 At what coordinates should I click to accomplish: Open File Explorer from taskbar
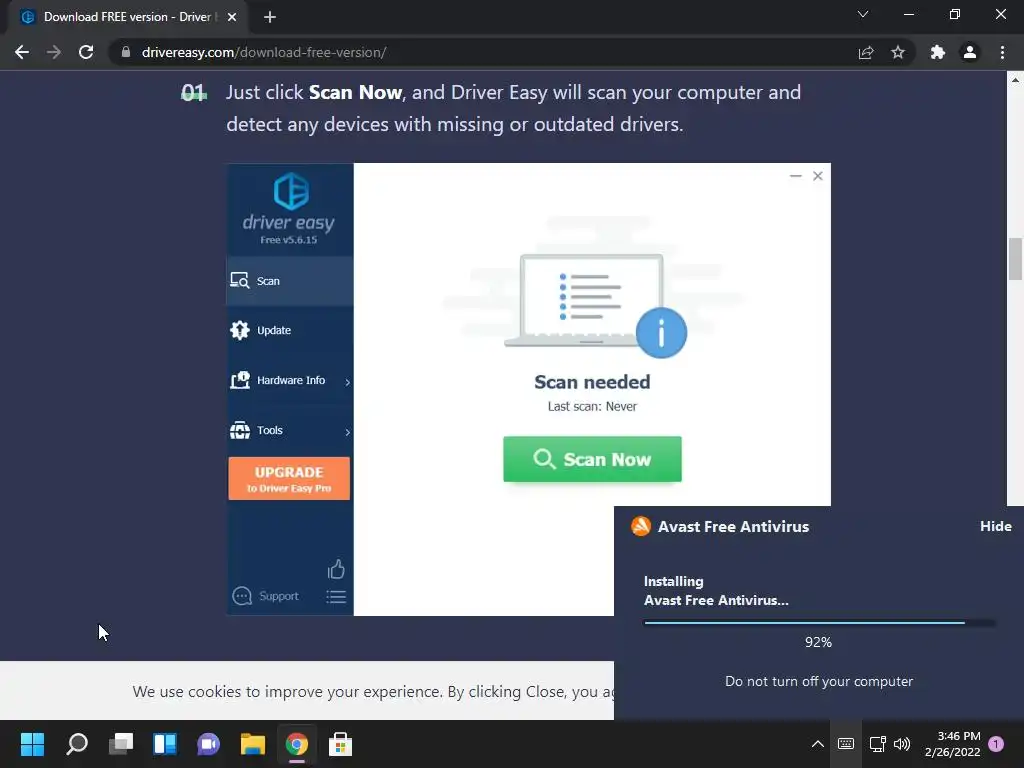tap(253, 744)
